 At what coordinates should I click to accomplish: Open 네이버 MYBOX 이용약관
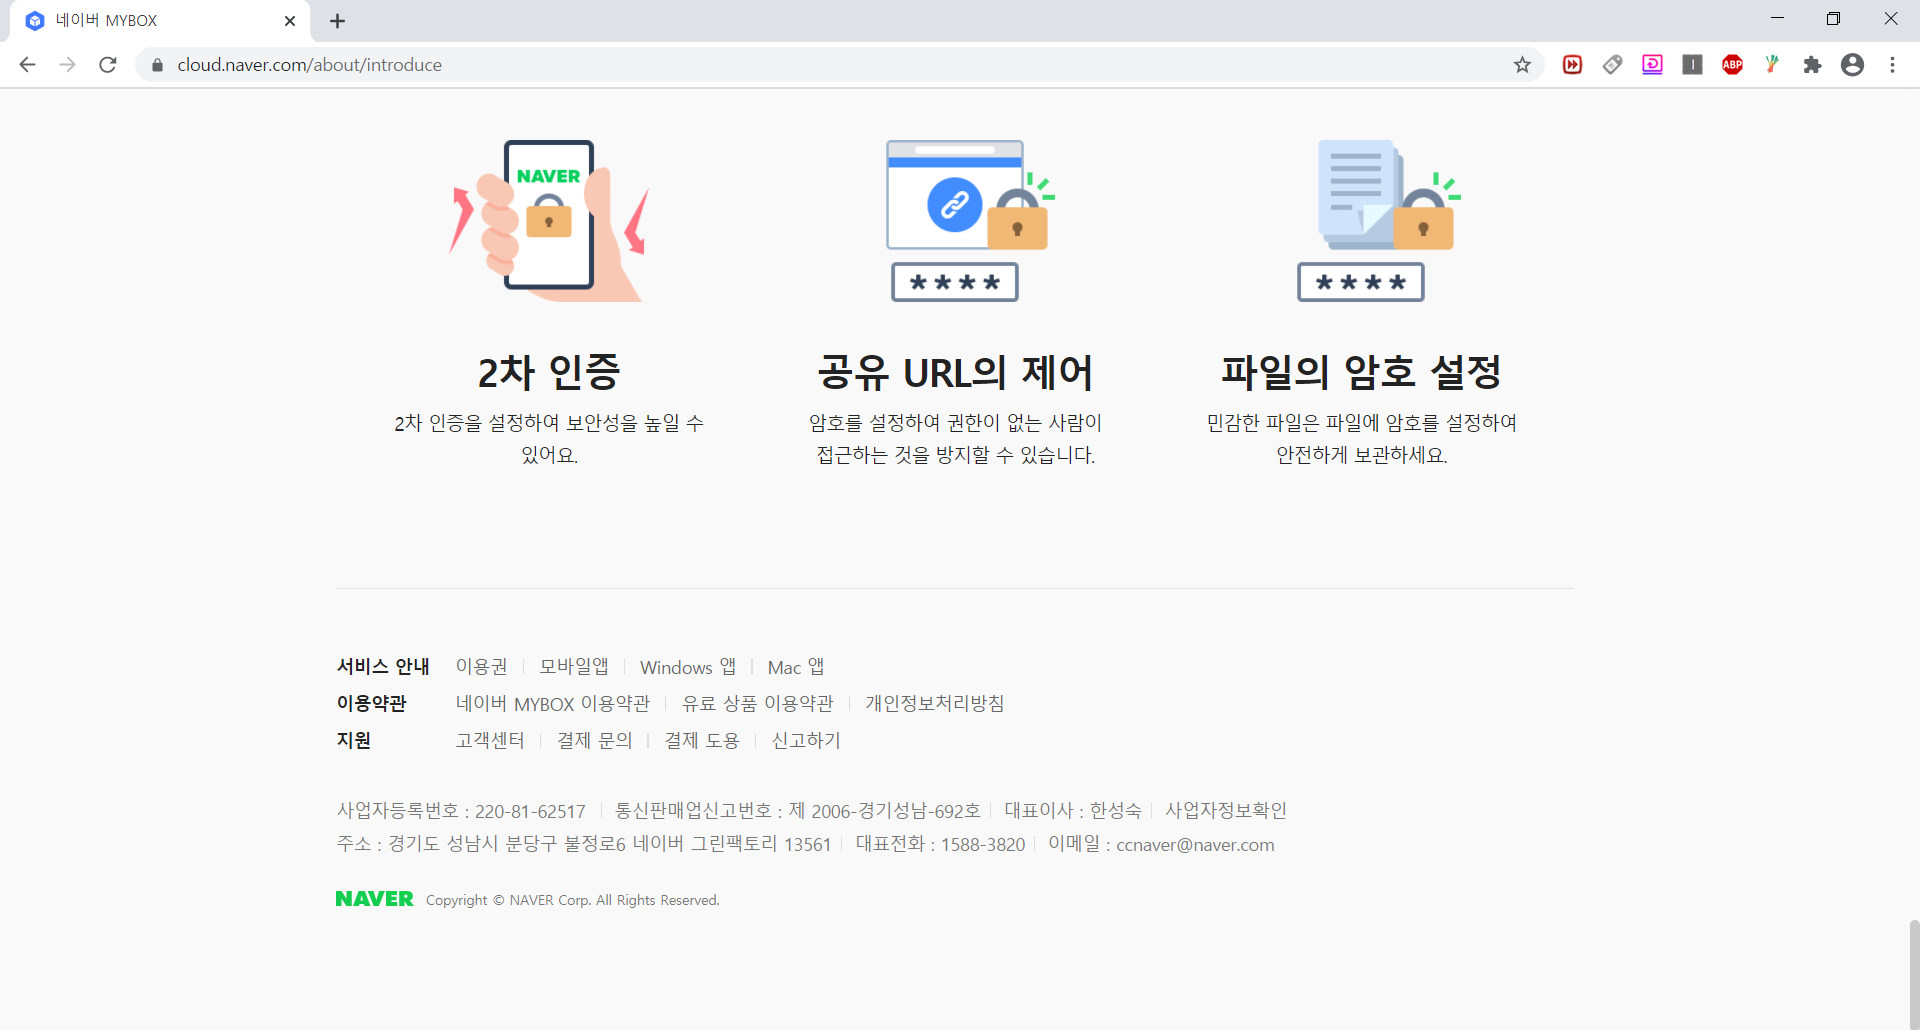click(553, 704)
